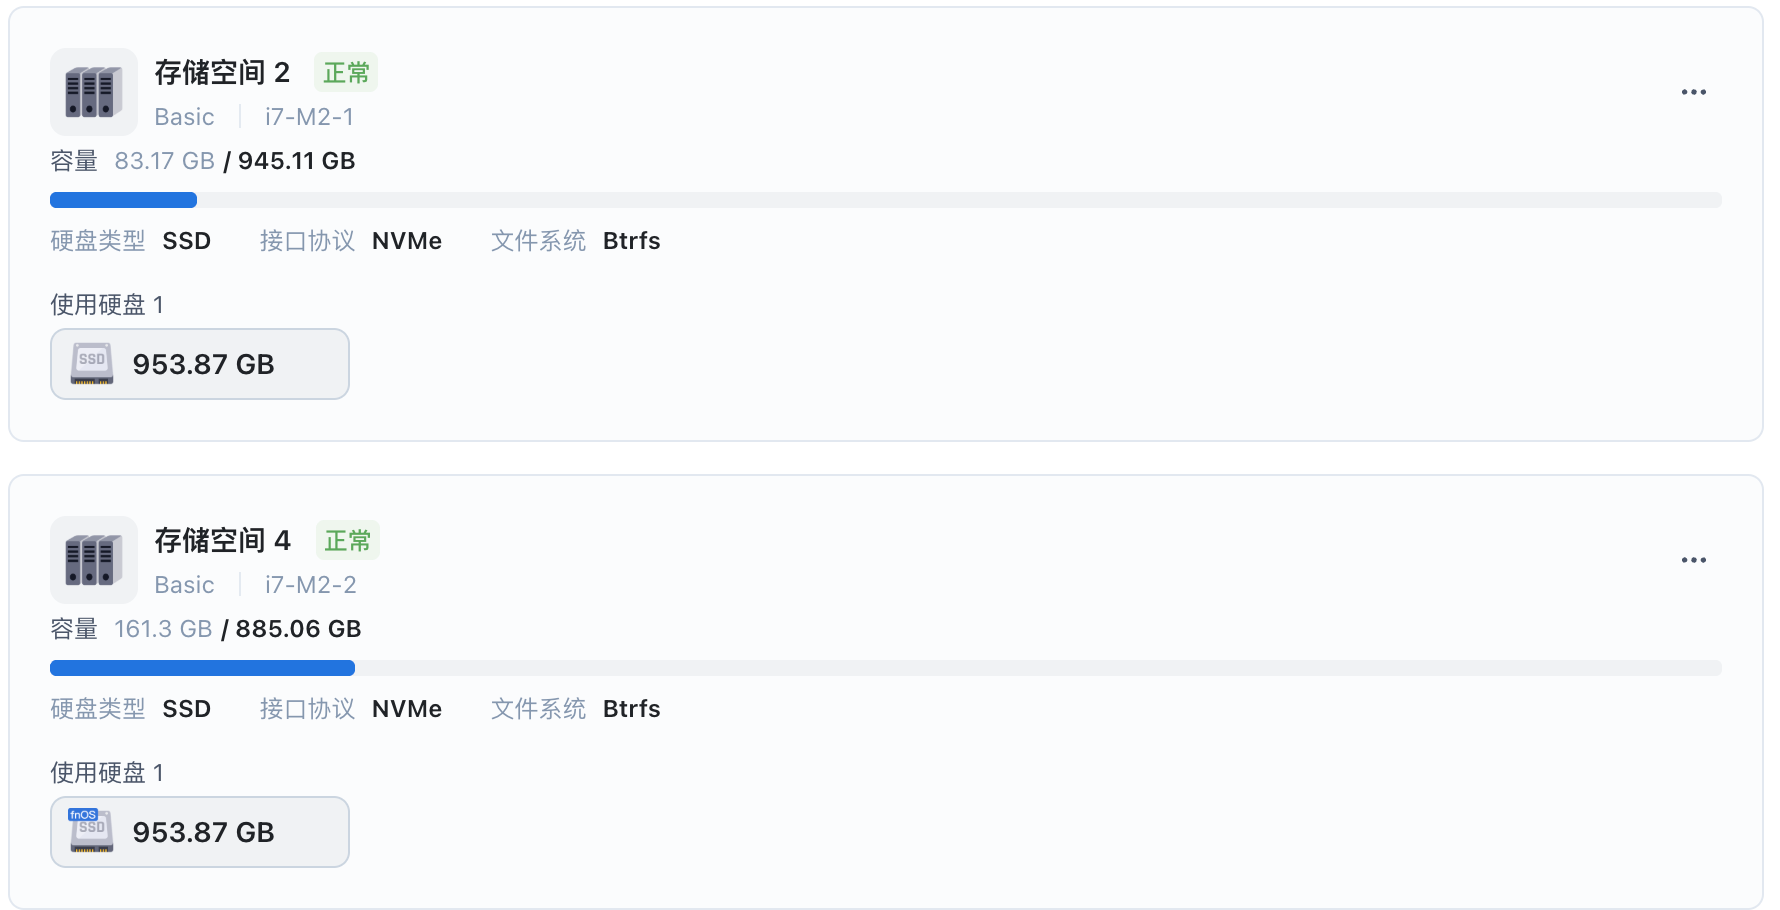Select the 953.87 GB disk in 存储空间 4

tap(204, 832)
